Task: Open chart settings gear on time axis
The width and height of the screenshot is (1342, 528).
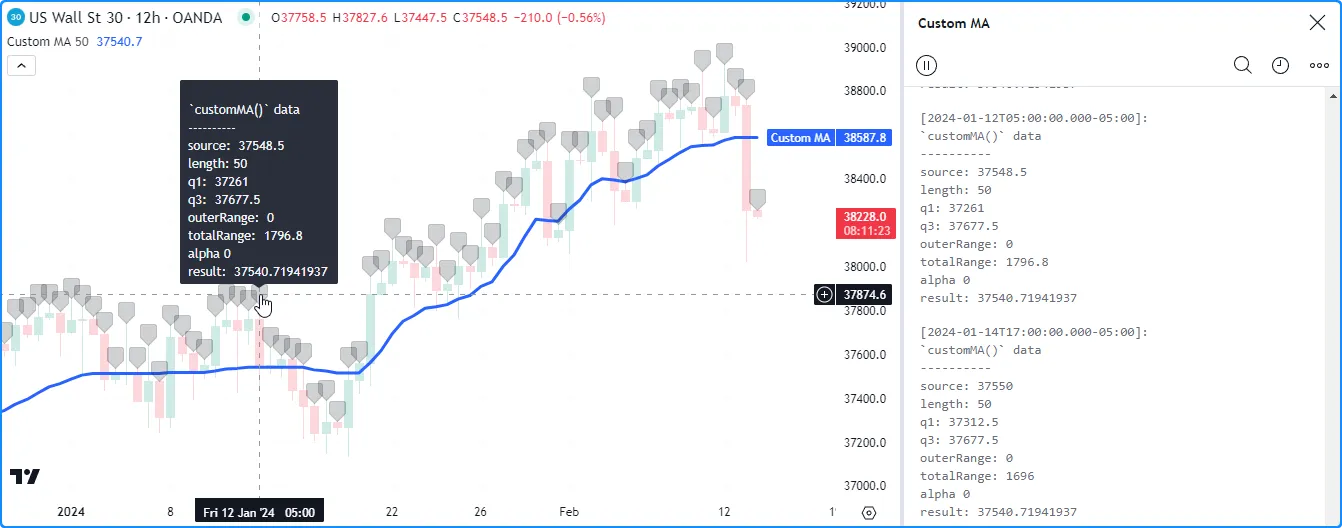Action: [x=868, y=512]
